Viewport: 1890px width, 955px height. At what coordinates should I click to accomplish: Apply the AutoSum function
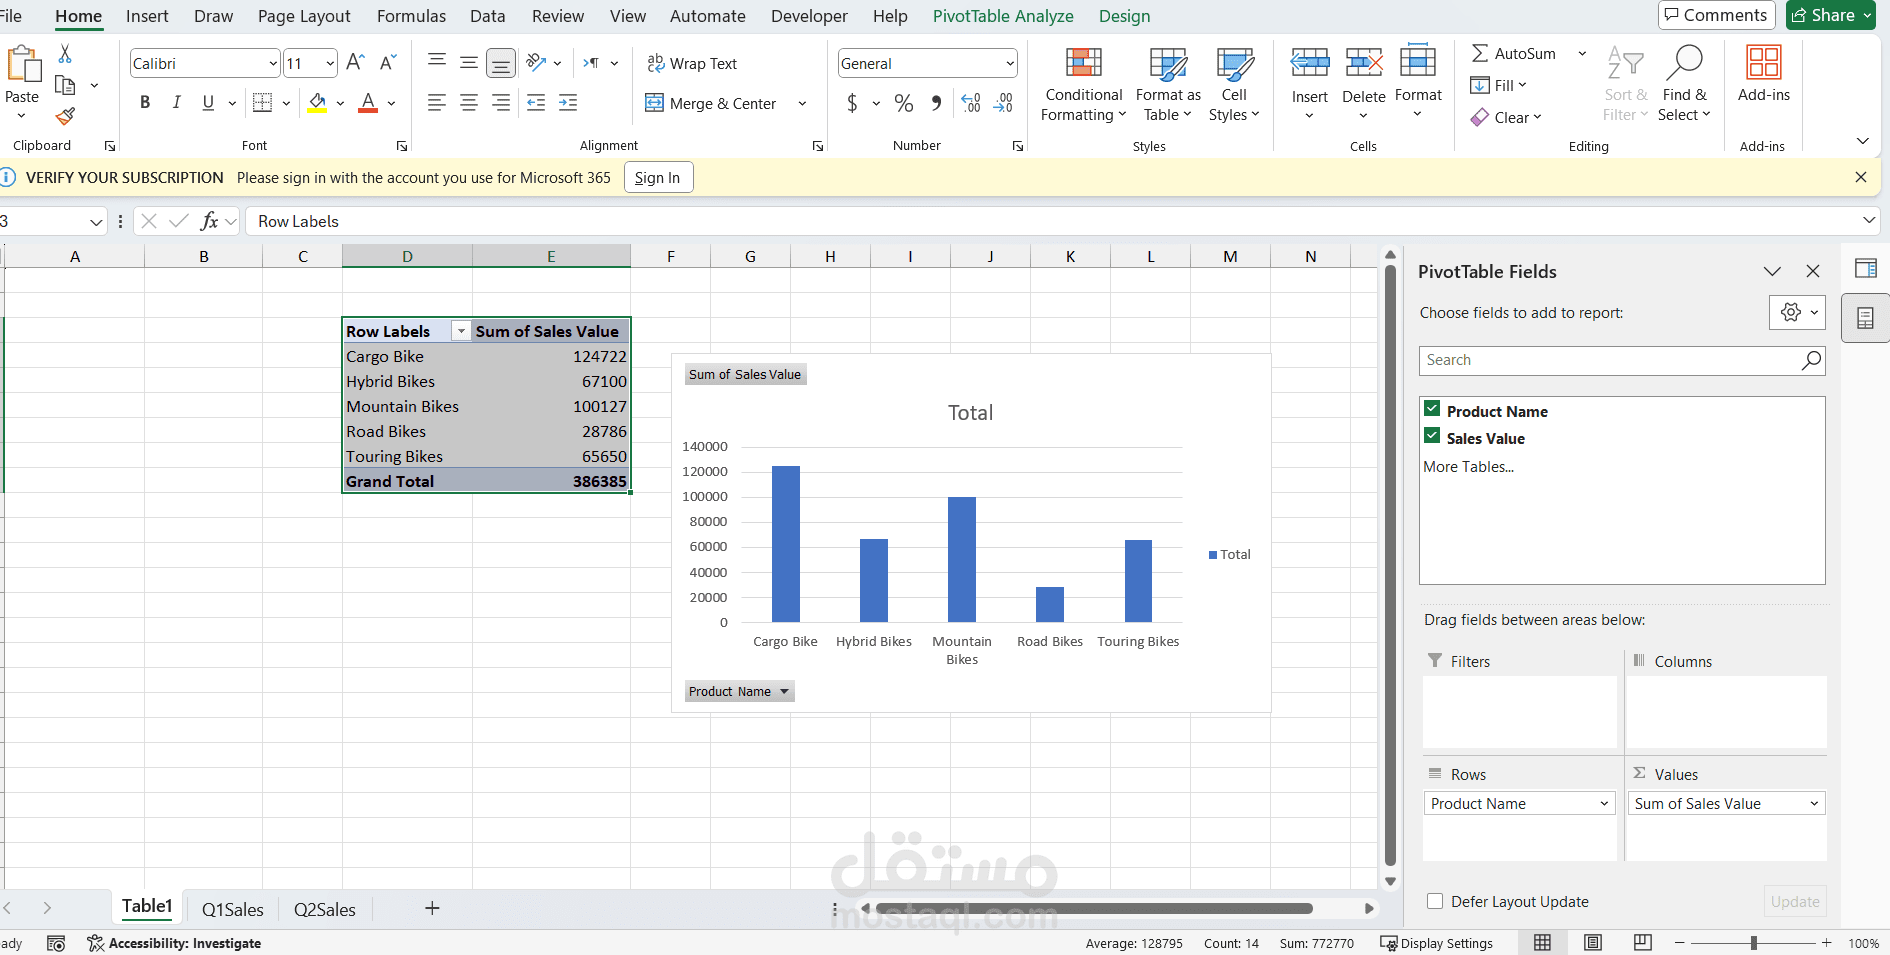[1513, 53]
